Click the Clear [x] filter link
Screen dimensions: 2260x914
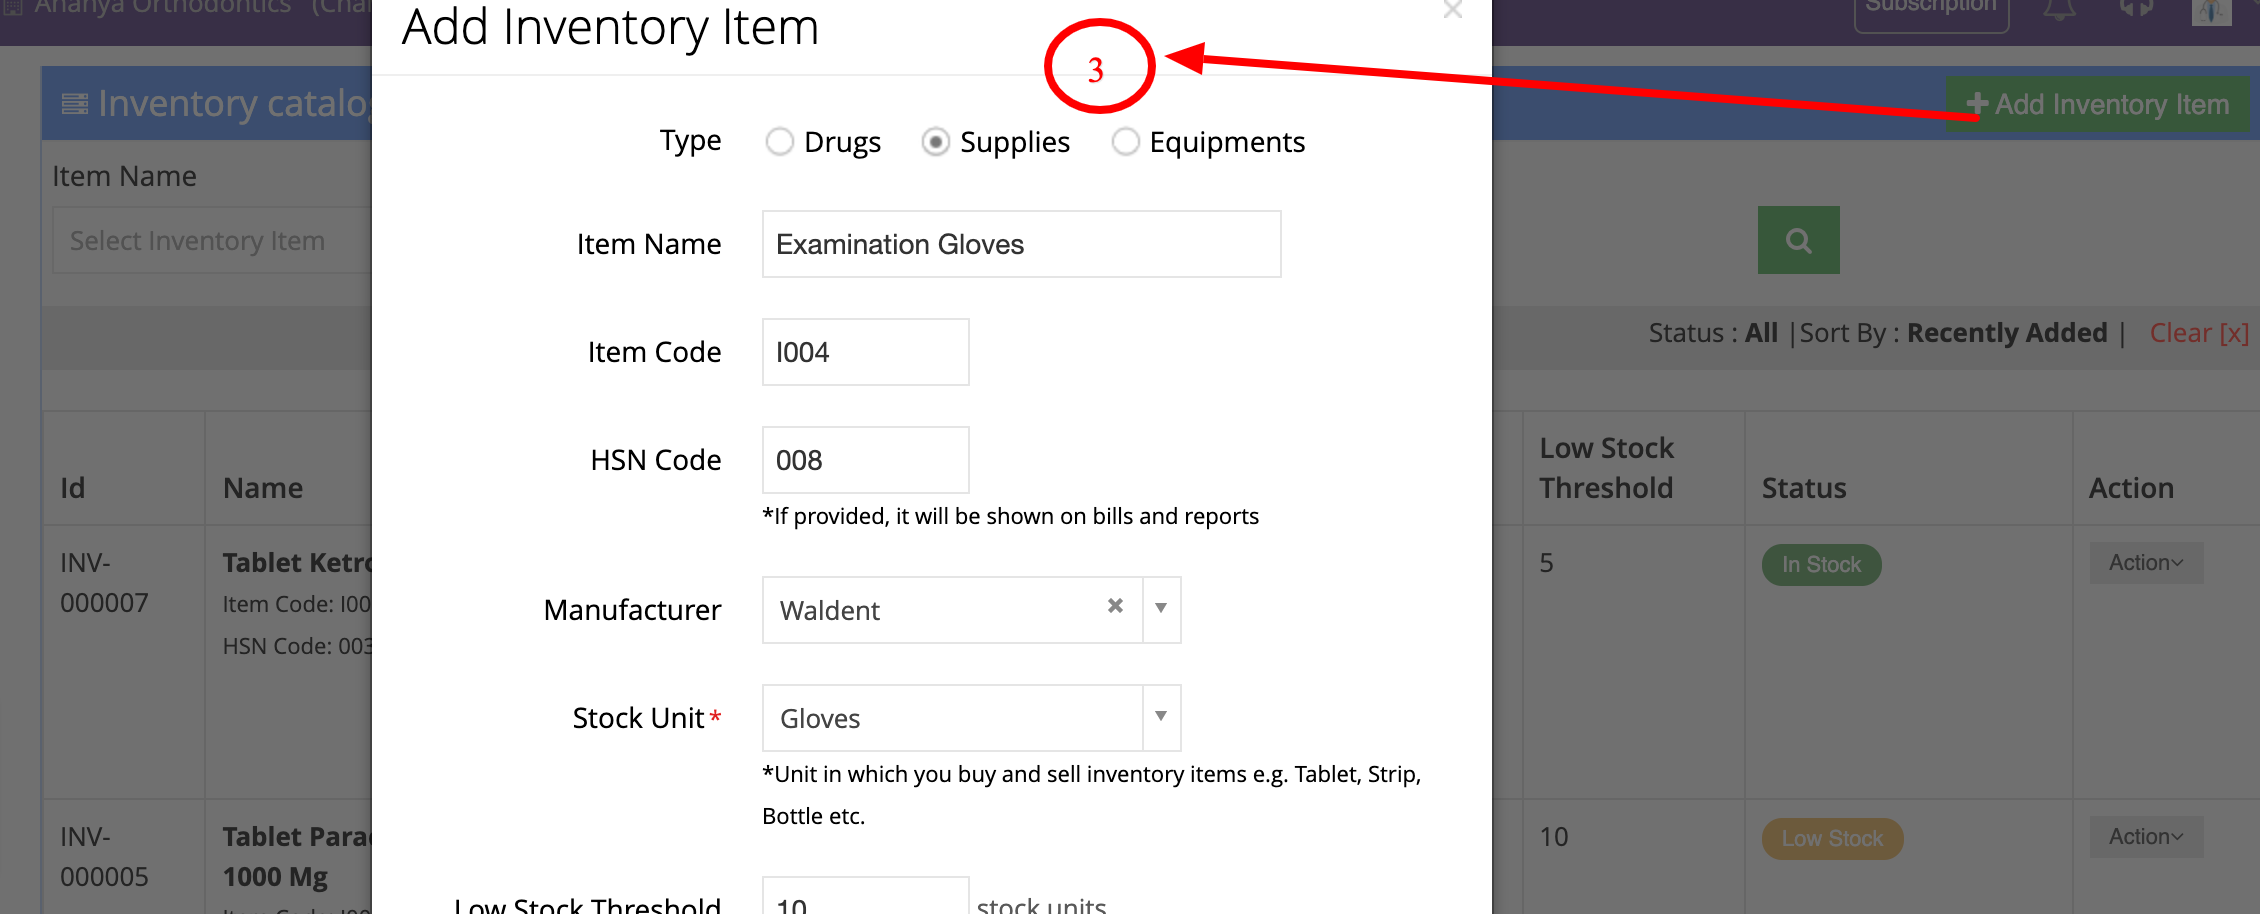coord(2199,333)
